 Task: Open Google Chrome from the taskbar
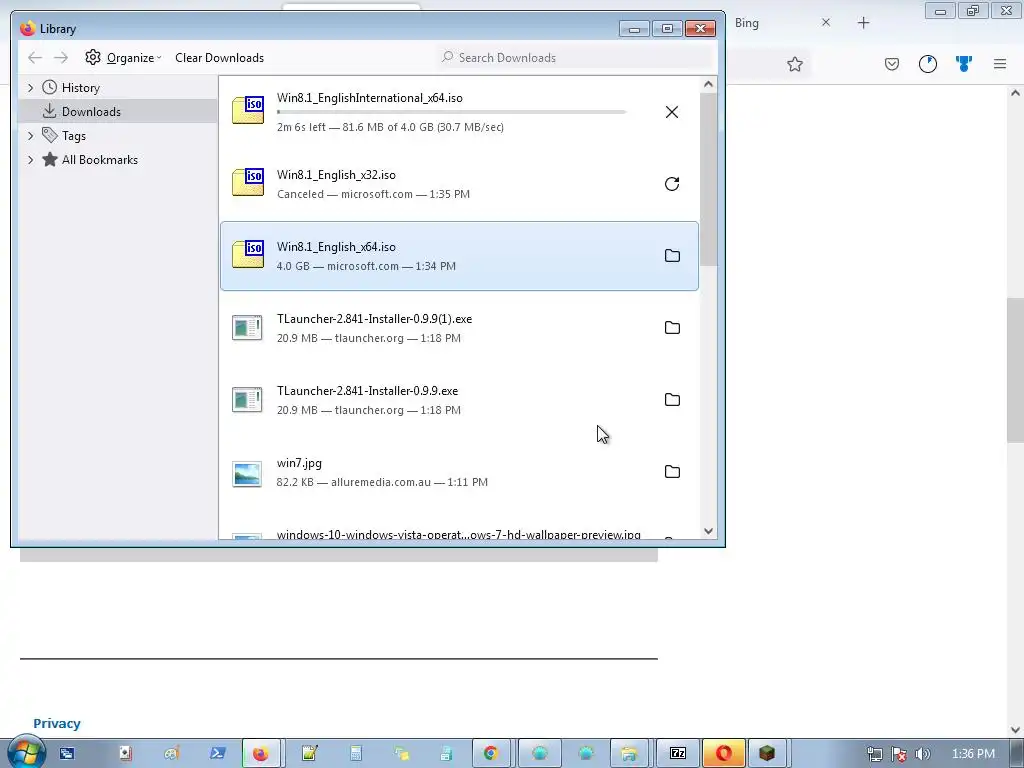pyautogui.click(x=490, y=754)
